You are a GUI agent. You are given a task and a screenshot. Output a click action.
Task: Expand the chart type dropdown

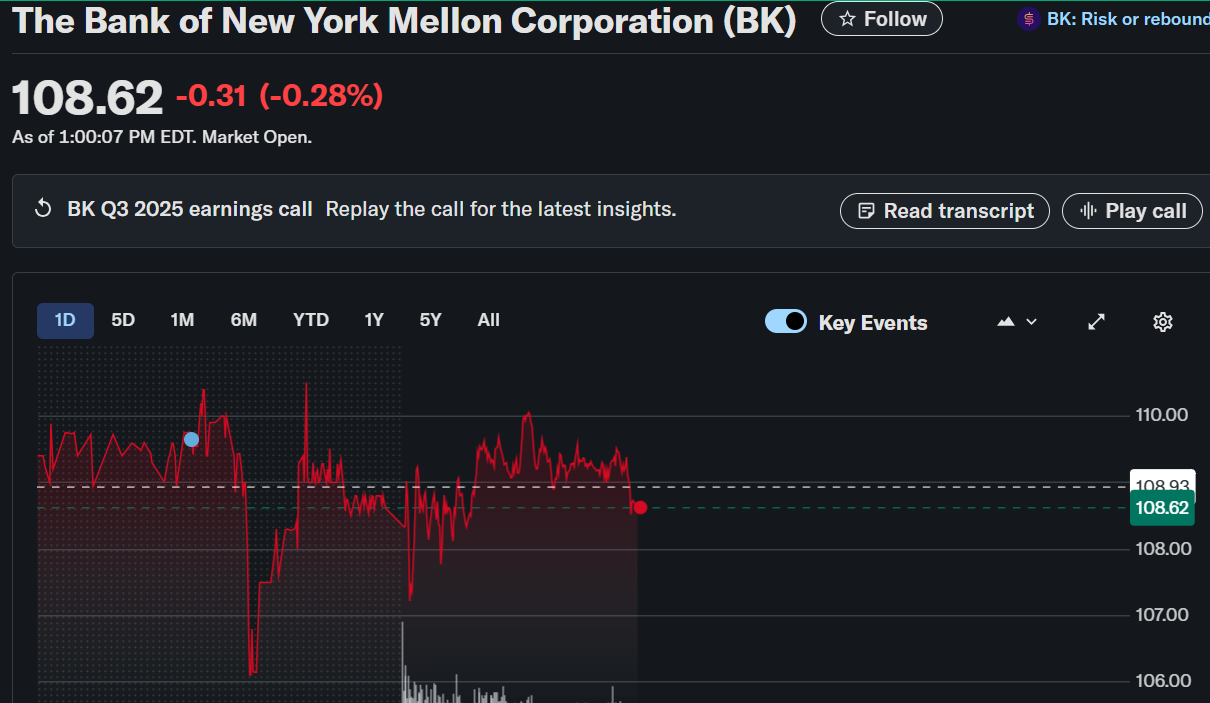[x=1017, y=322]
